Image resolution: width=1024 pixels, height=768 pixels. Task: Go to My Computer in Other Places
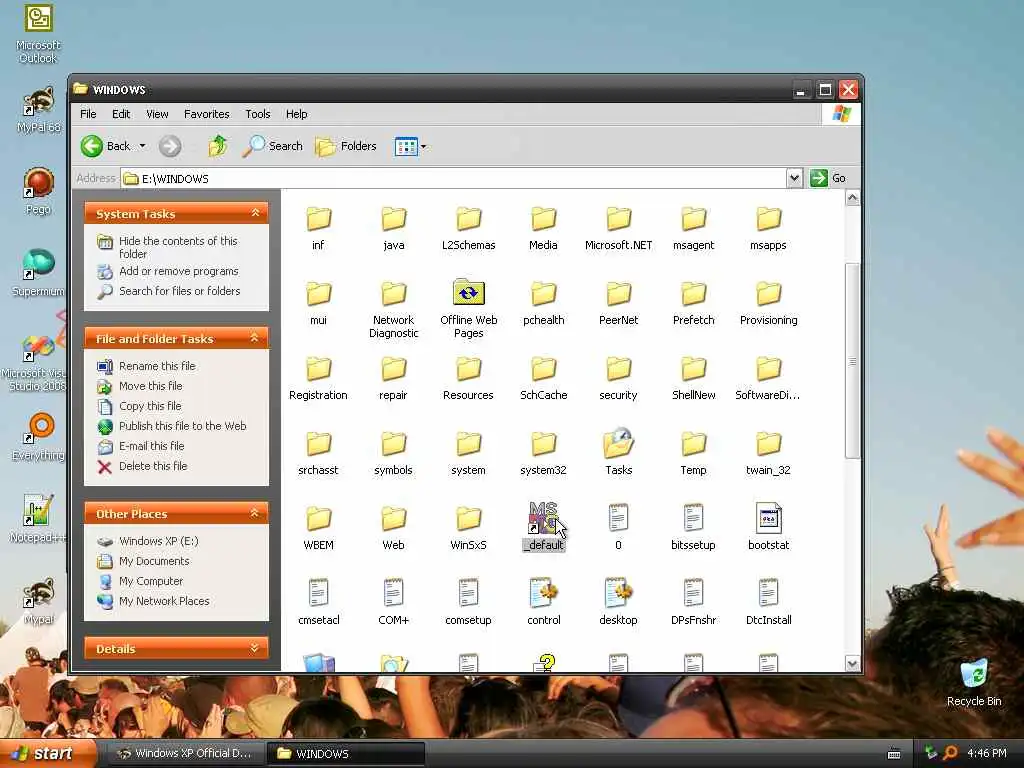pos(140,581)
